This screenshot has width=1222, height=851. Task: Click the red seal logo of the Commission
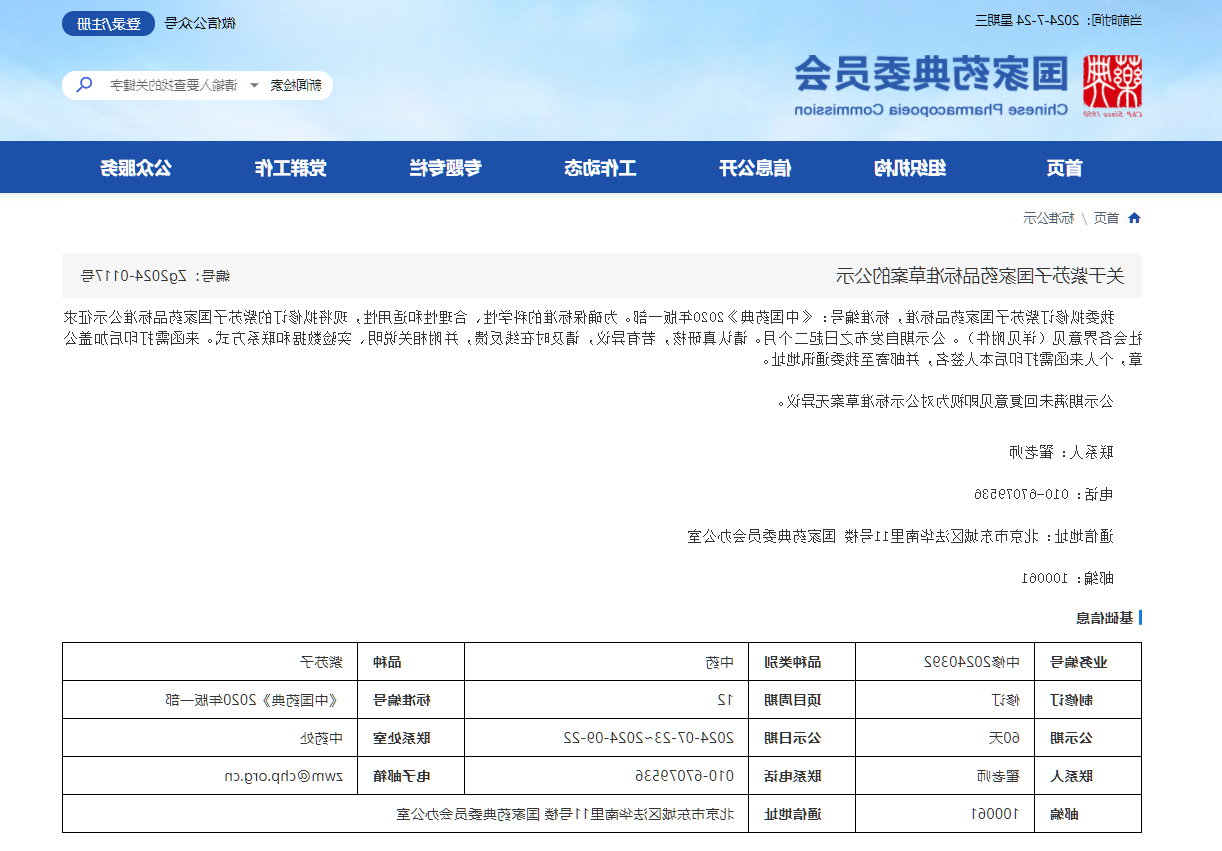[x=1112, y=85]
